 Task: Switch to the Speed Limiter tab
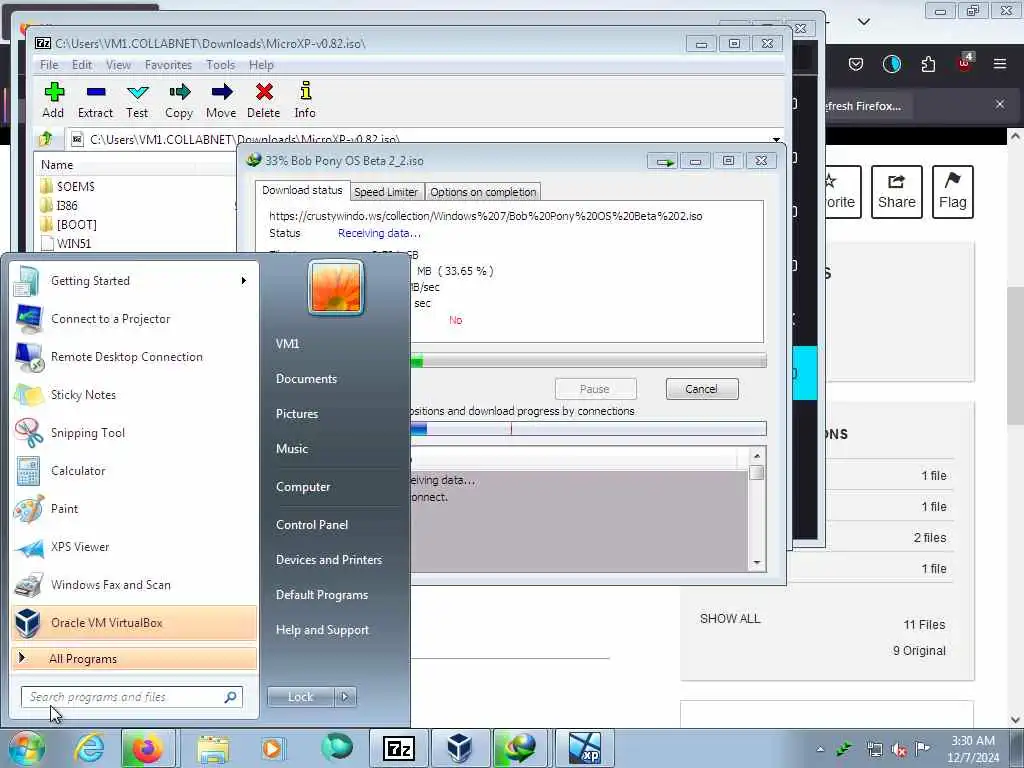click(x=386, y=192)
